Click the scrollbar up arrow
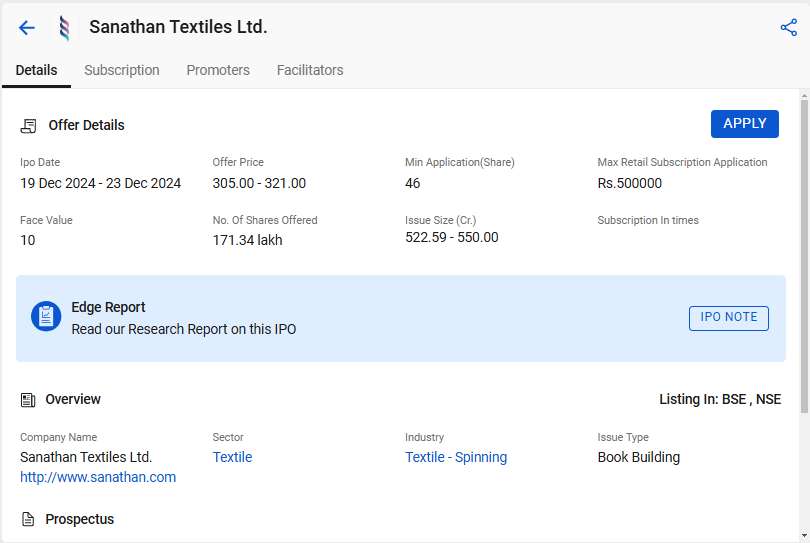Screen dimensions: 810x543 [x=804, y=96]
